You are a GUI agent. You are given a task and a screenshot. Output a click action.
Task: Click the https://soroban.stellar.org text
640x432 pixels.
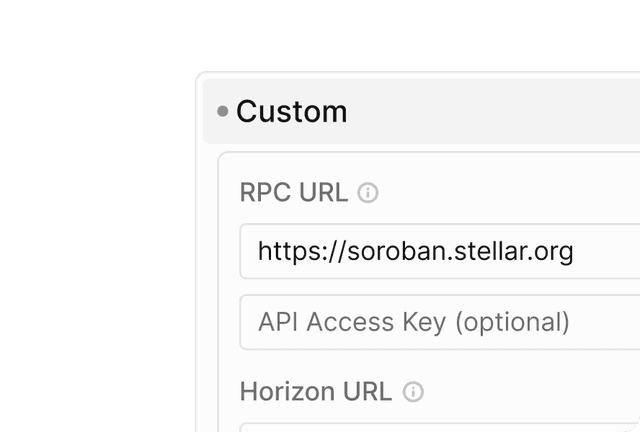416,252
